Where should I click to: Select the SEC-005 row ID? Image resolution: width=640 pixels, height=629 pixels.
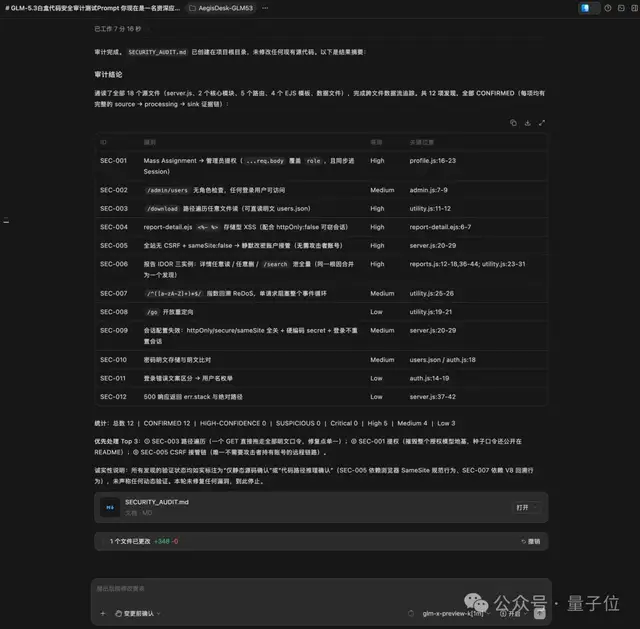[x=113, y=245]
